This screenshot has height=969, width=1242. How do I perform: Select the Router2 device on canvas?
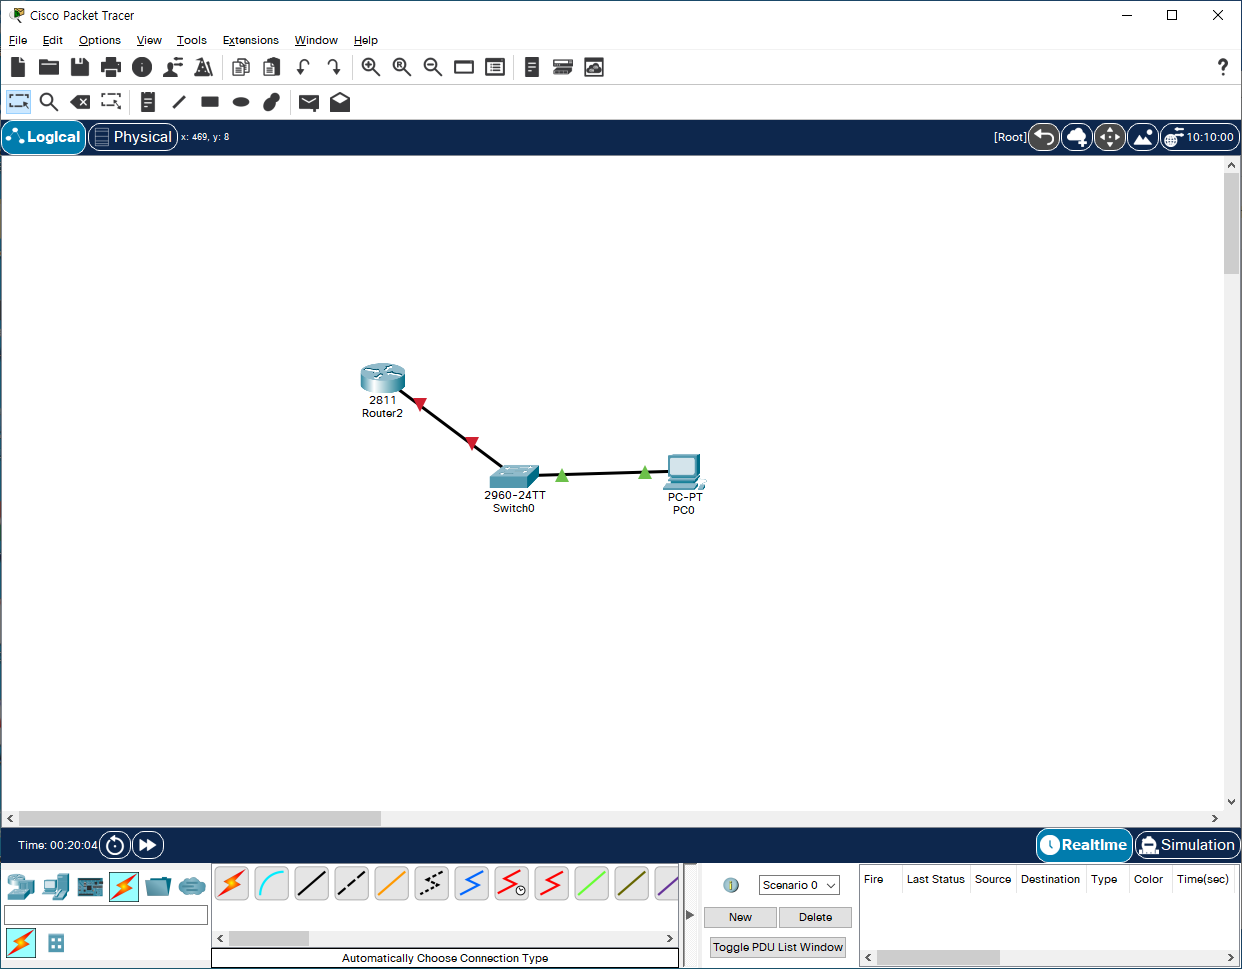click(383, 379)
